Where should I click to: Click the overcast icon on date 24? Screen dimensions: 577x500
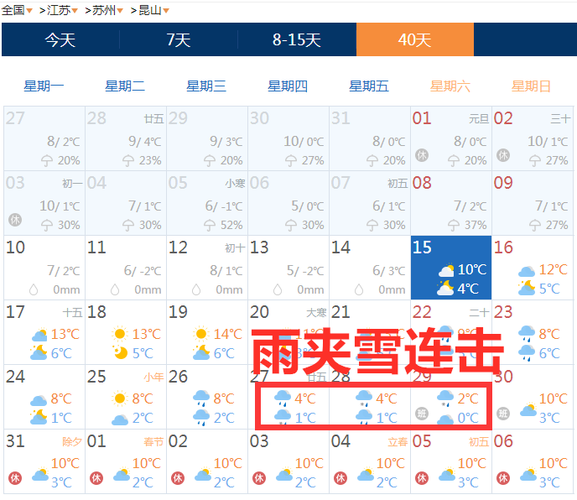pyautogui.click(x=39, y=400)
